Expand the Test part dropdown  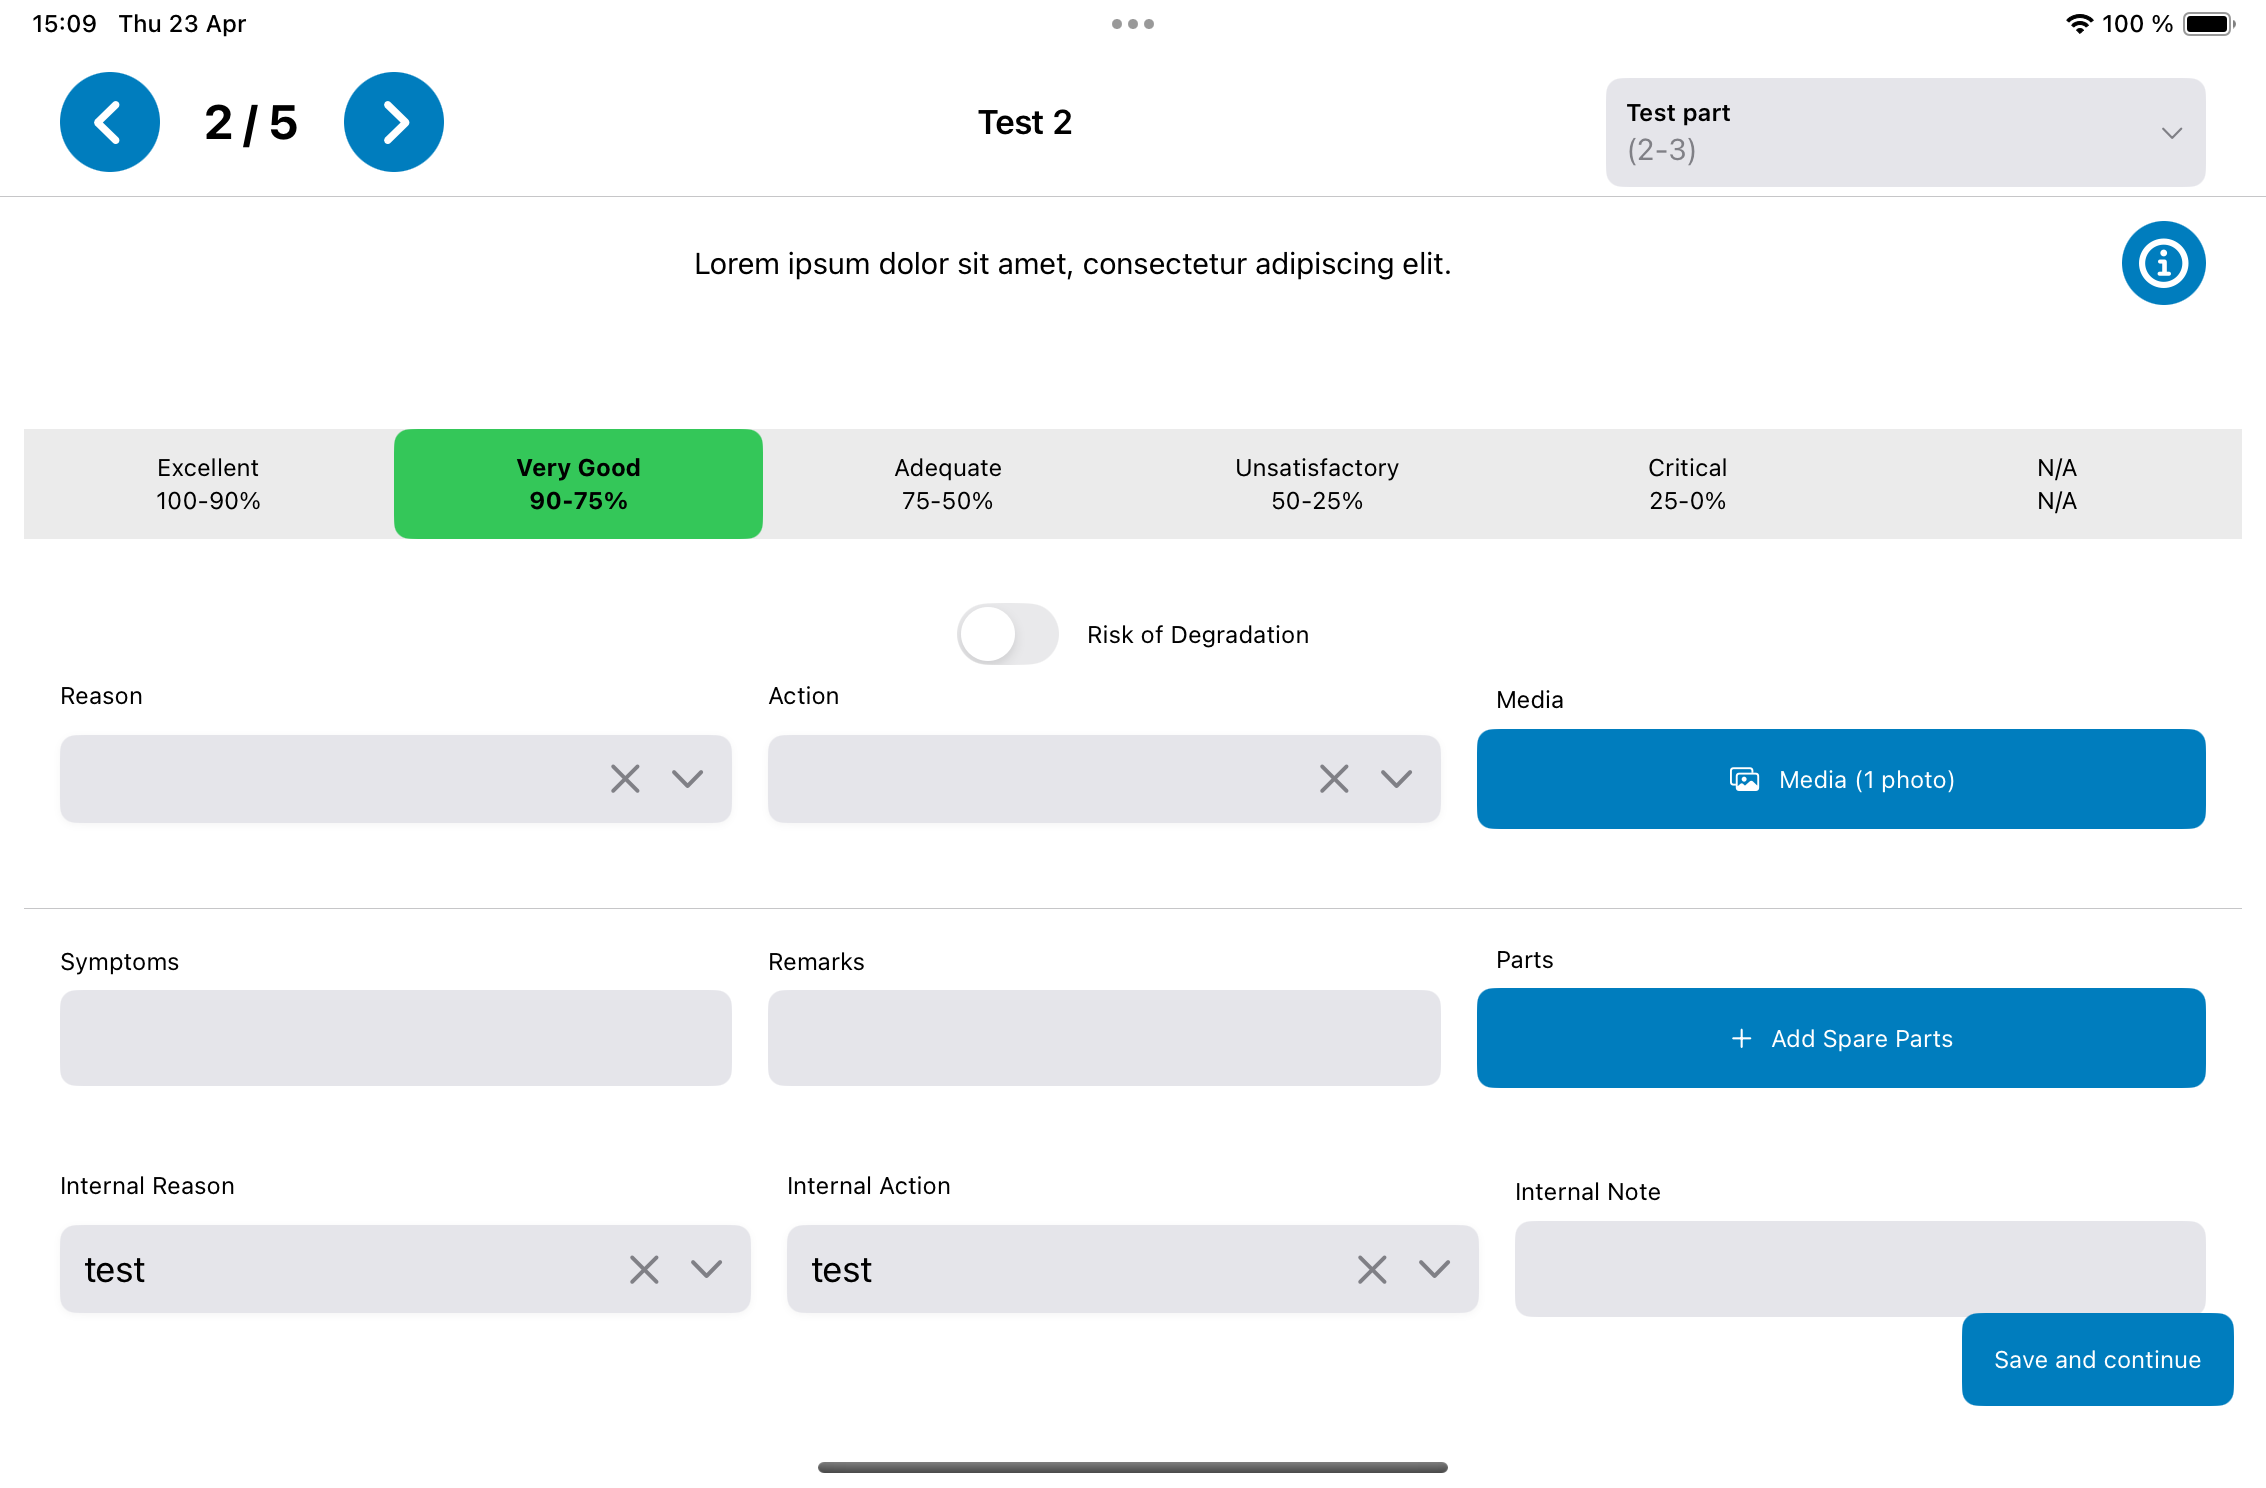tap(2171, 132)
